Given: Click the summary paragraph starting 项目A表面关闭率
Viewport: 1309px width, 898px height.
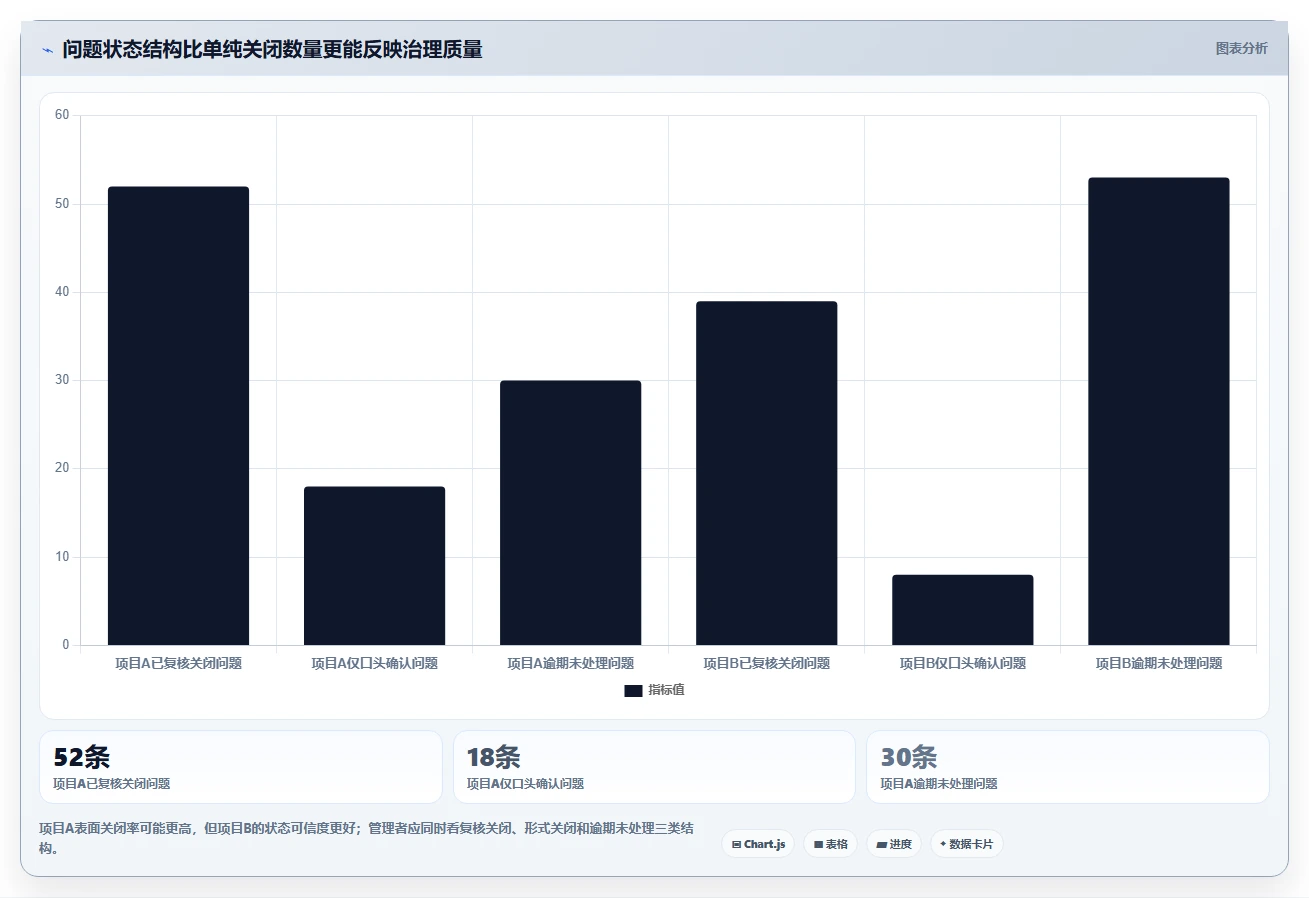Looking at the screenshot, I should [366, 838].
